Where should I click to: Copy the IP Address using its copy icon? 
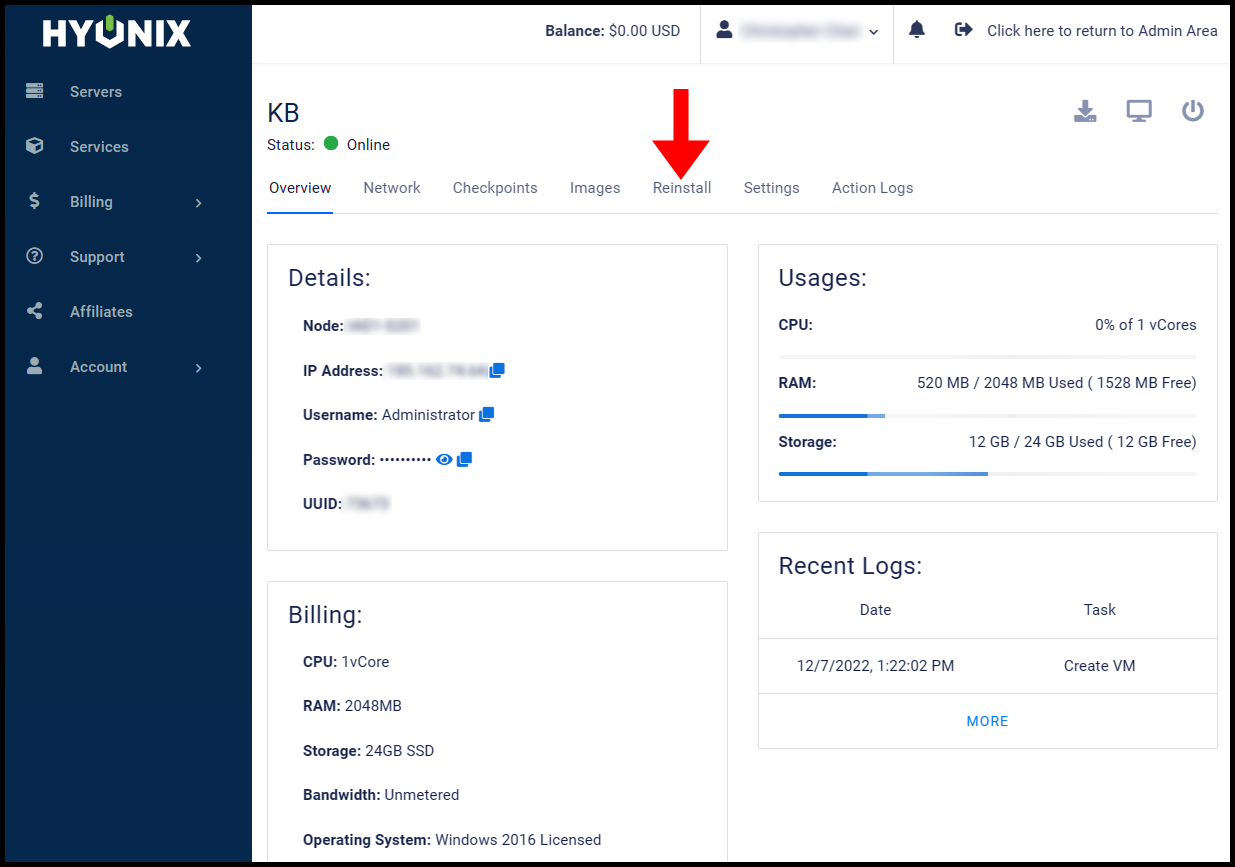(x=497, y=370)
